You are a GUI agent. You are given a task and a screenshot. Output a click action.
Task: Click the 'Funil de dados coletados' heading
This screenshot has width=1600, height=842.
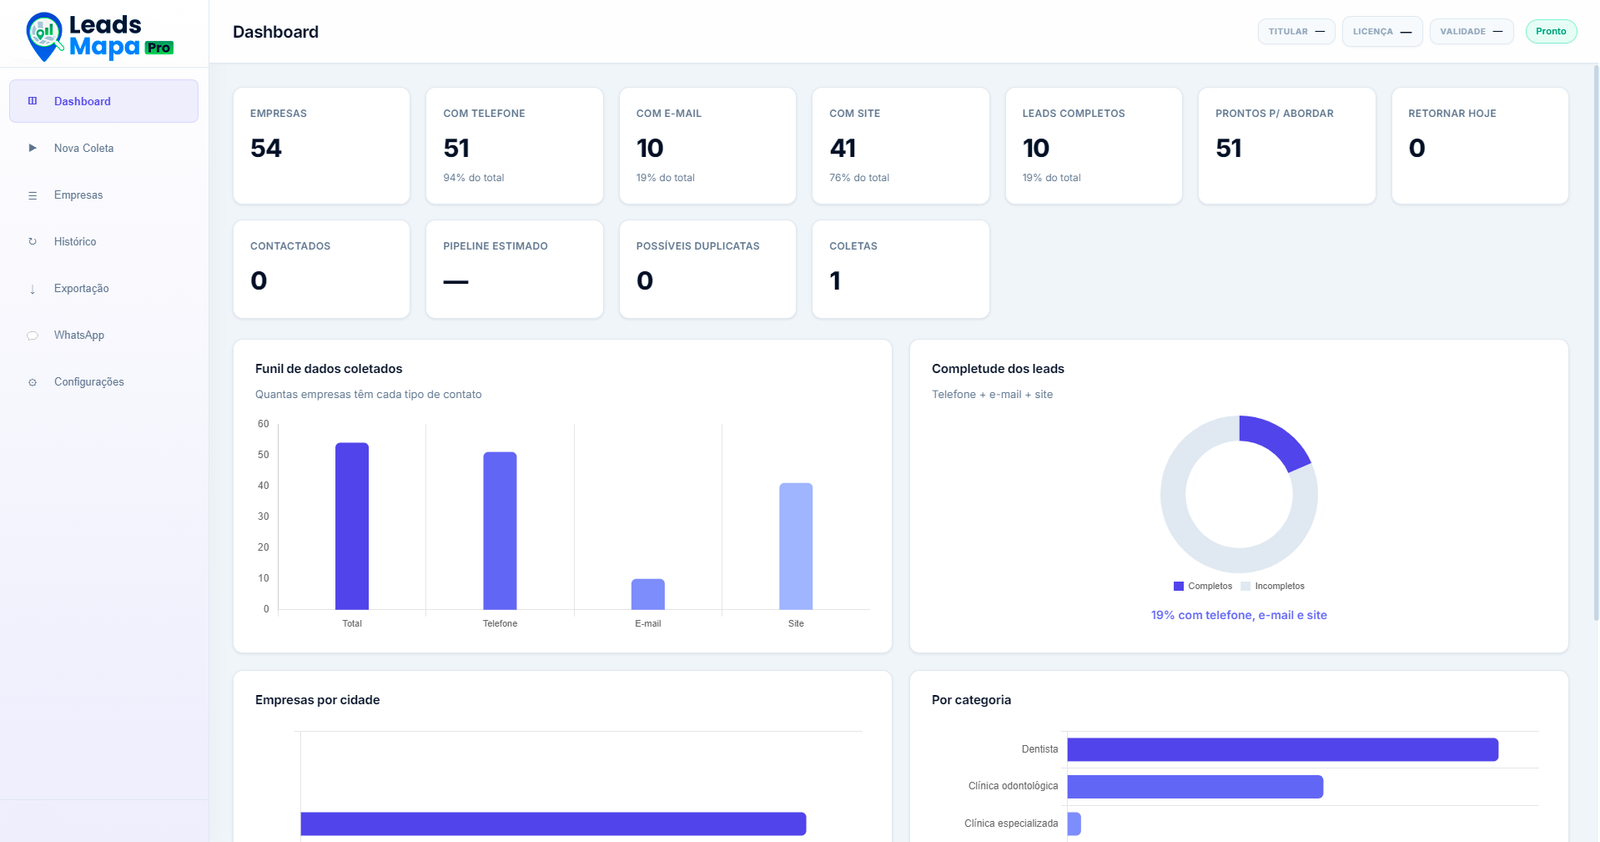click(329, 369)
